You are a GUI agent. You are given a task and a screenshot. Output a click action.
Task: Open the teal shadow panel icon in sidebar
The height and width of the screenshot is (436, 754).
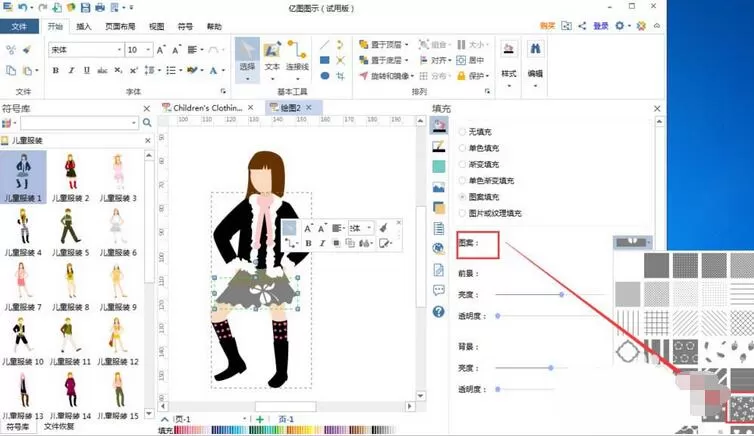pyautogui.click(x=439, y=166)
